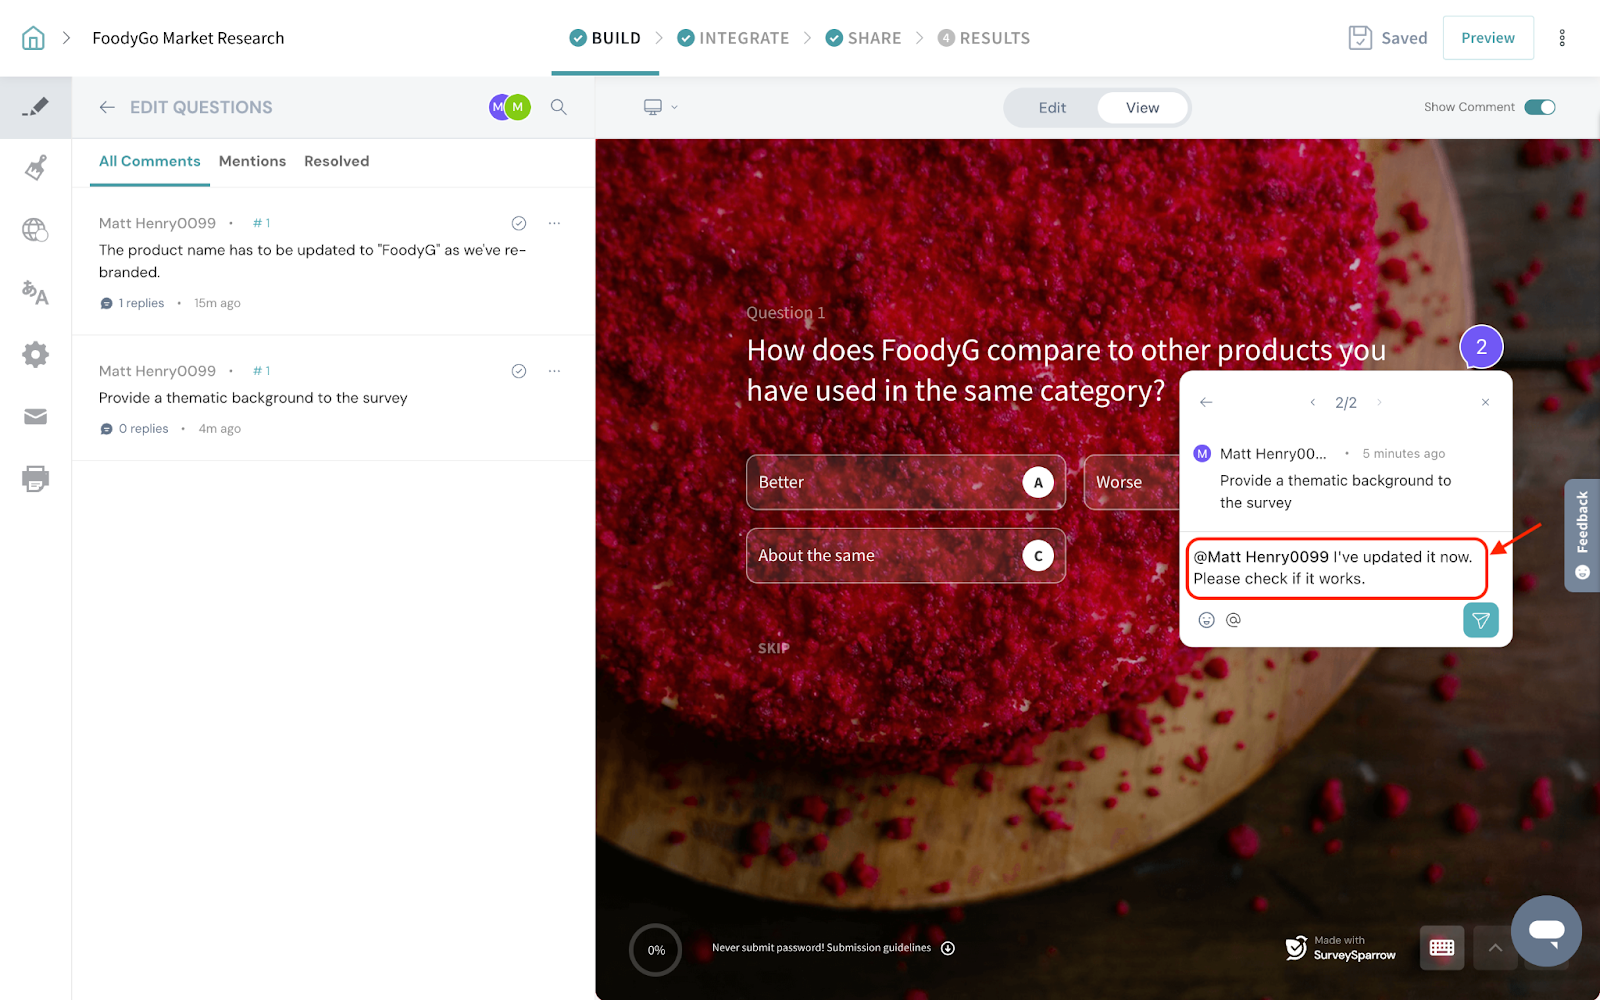Open the three-dot menu on first comment
This screenshot has width=1600, height=1000.
point(554,223)
